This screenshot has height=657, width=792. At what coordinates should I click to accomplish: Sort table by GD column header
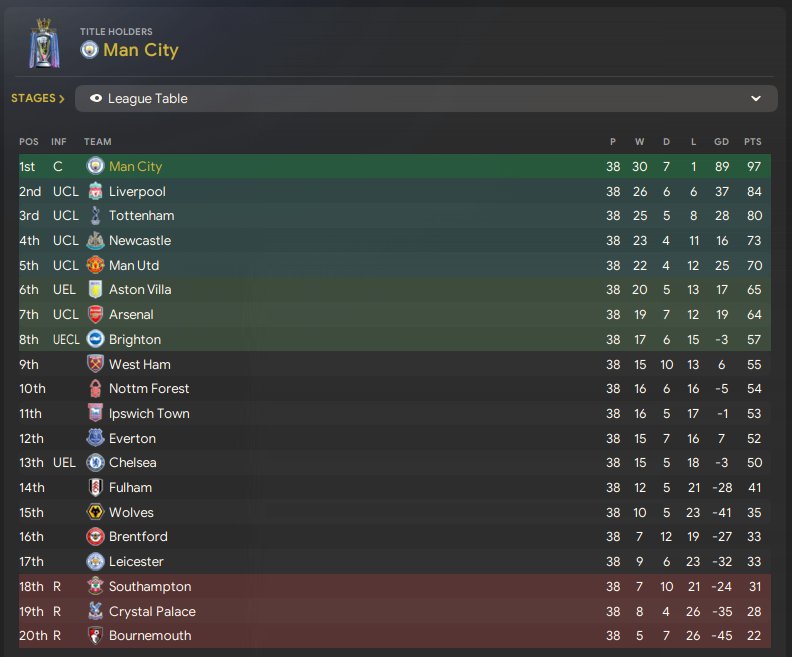tap(721, 142)
